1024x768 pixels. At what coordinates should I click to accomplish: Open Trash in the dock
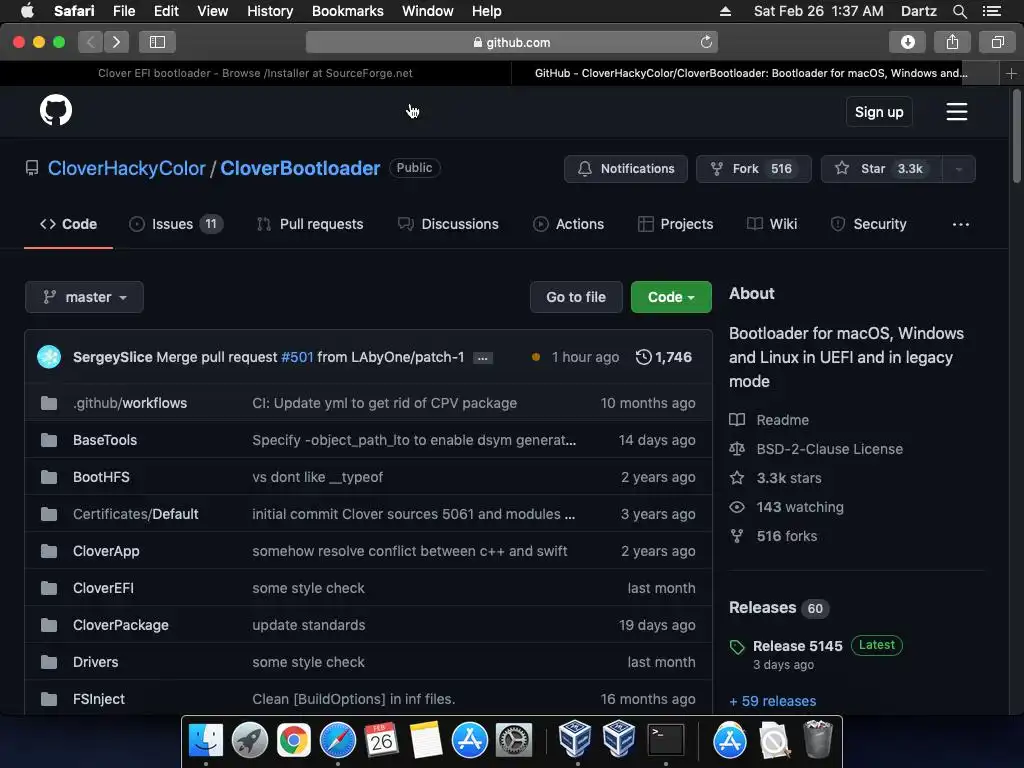pos(818,739)
